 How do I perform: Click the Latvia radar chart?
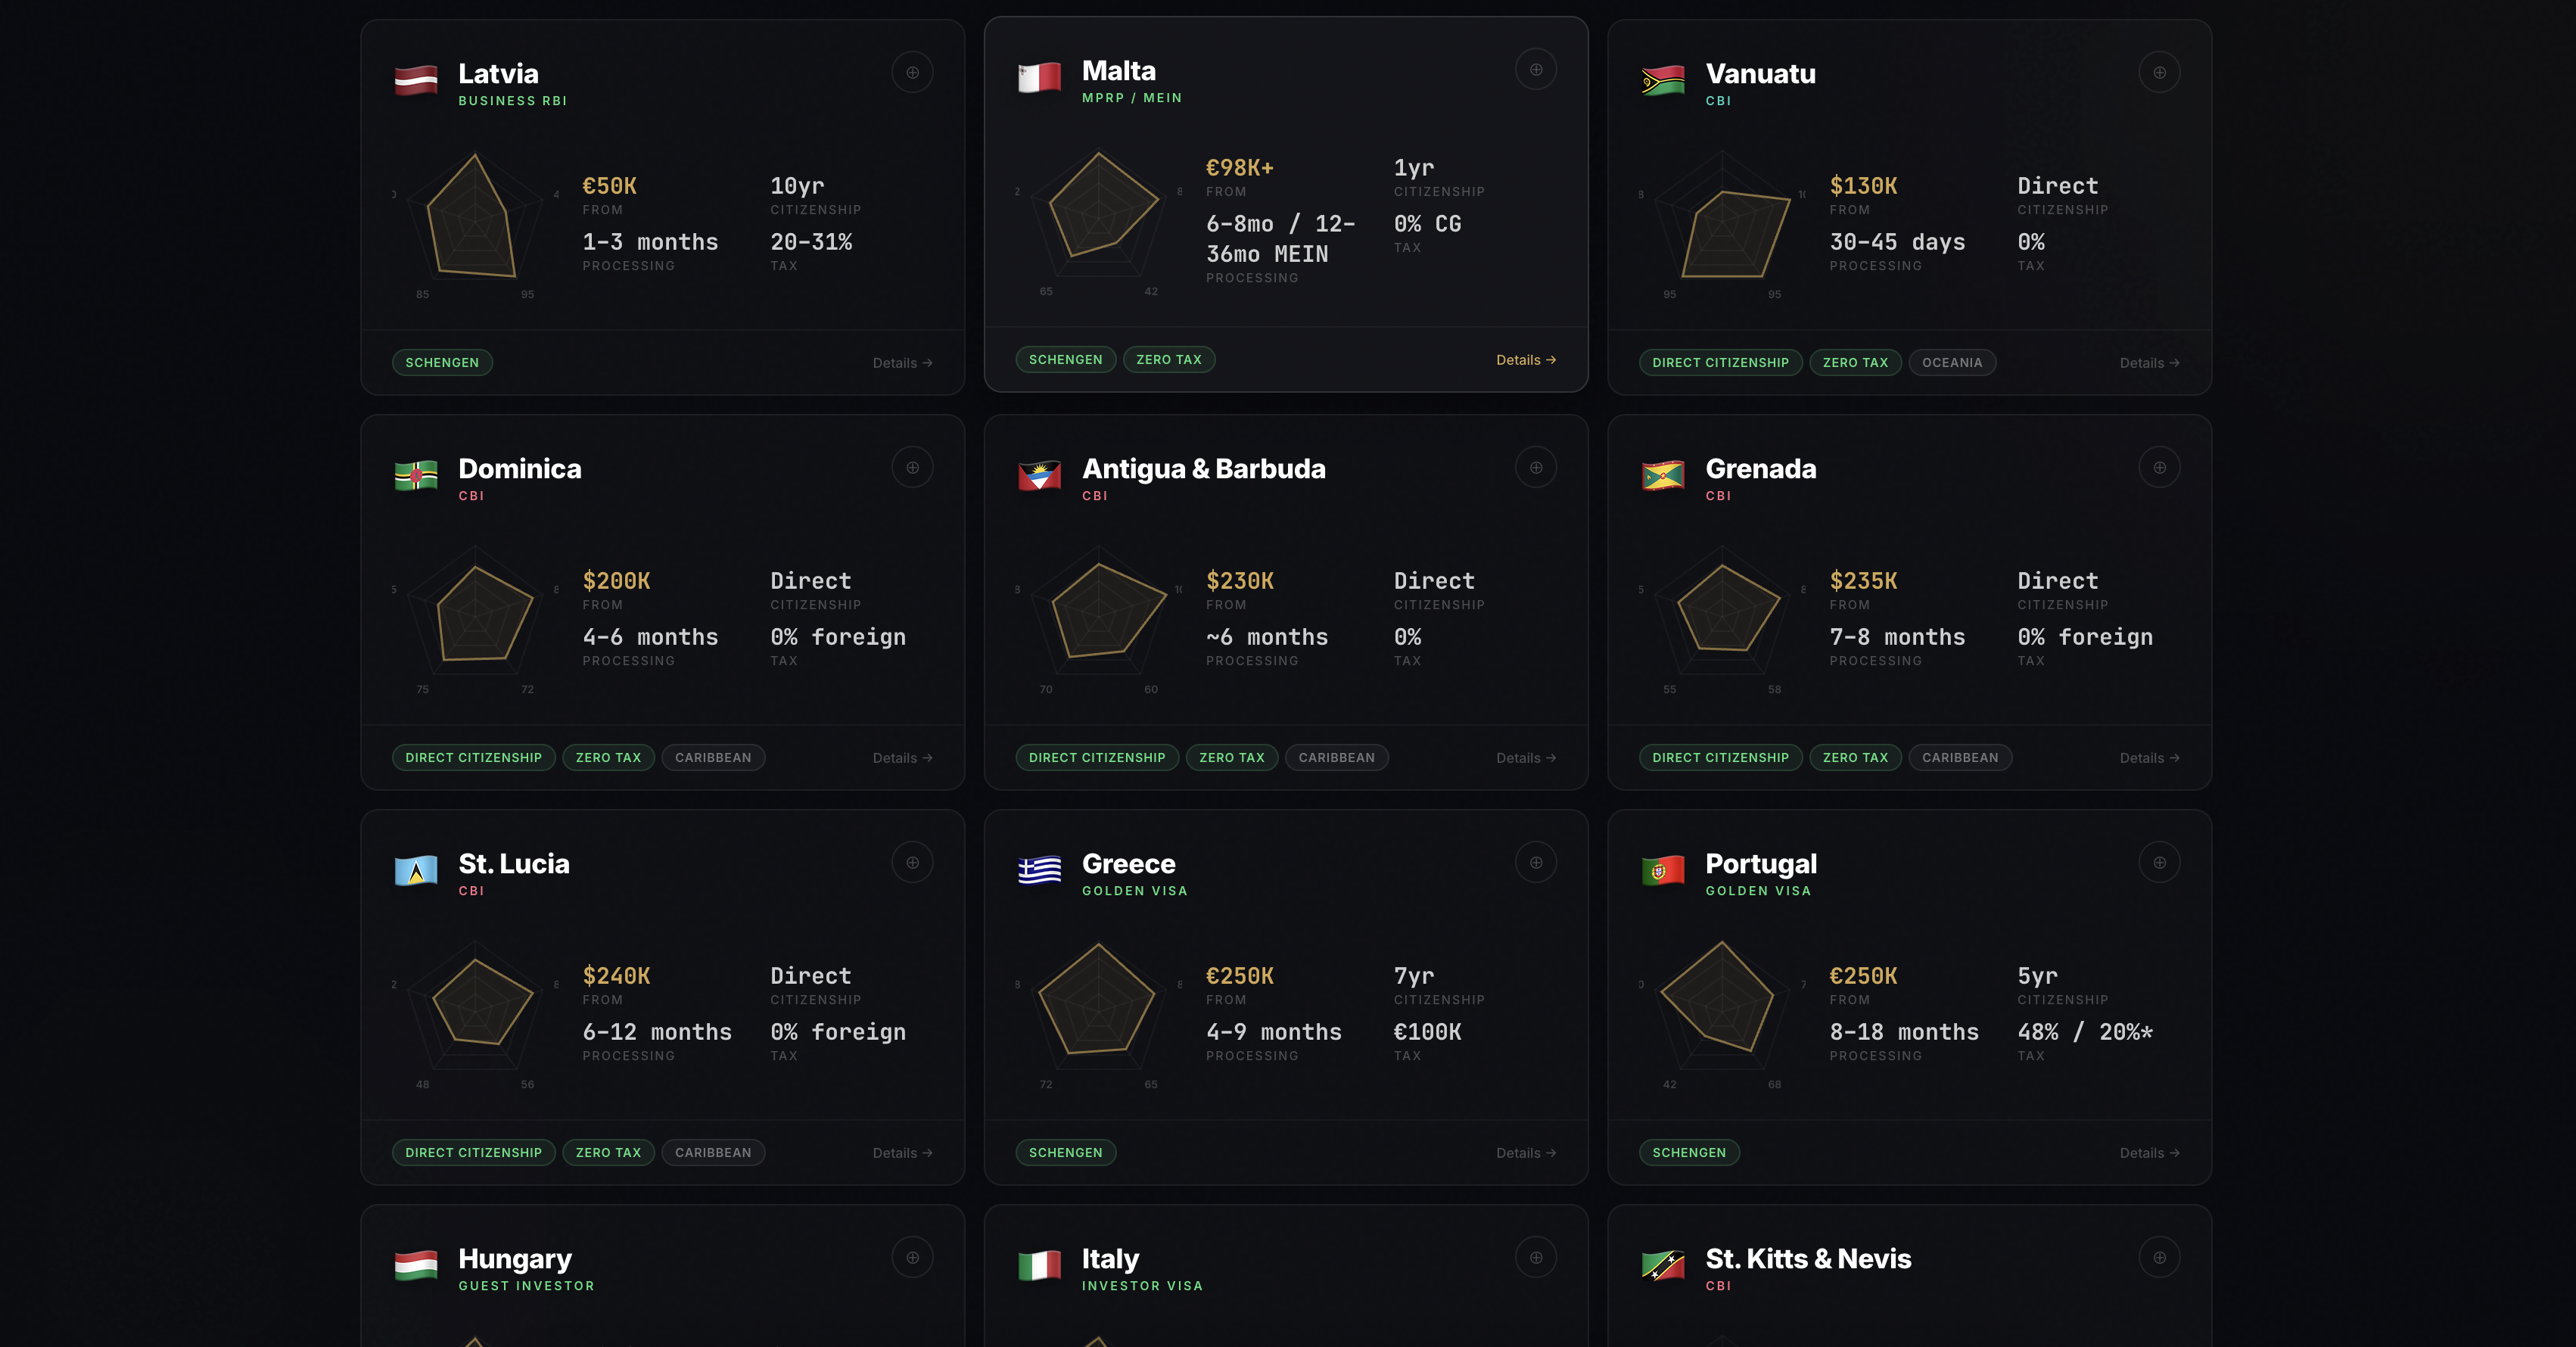click(474, 222)
